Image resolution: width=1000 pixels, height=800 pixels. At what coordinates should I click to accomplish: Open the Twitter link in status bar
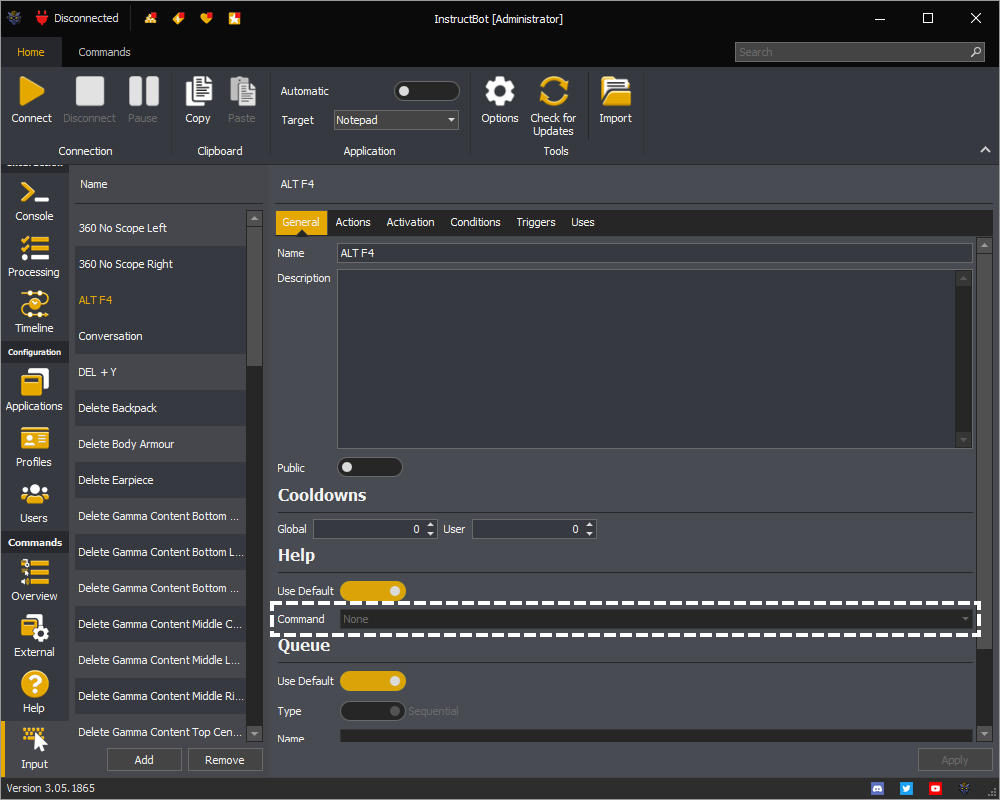coord(906,789)
